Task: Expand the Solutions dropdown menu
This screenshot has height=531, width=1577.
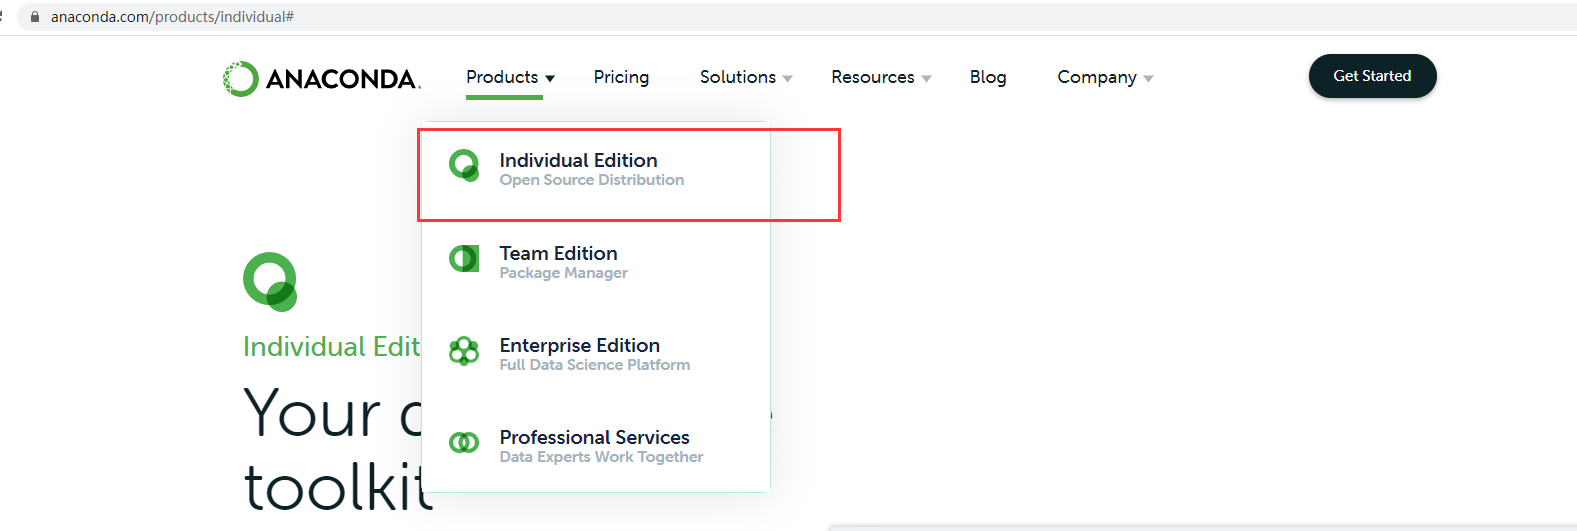Action: click(745, 77)
